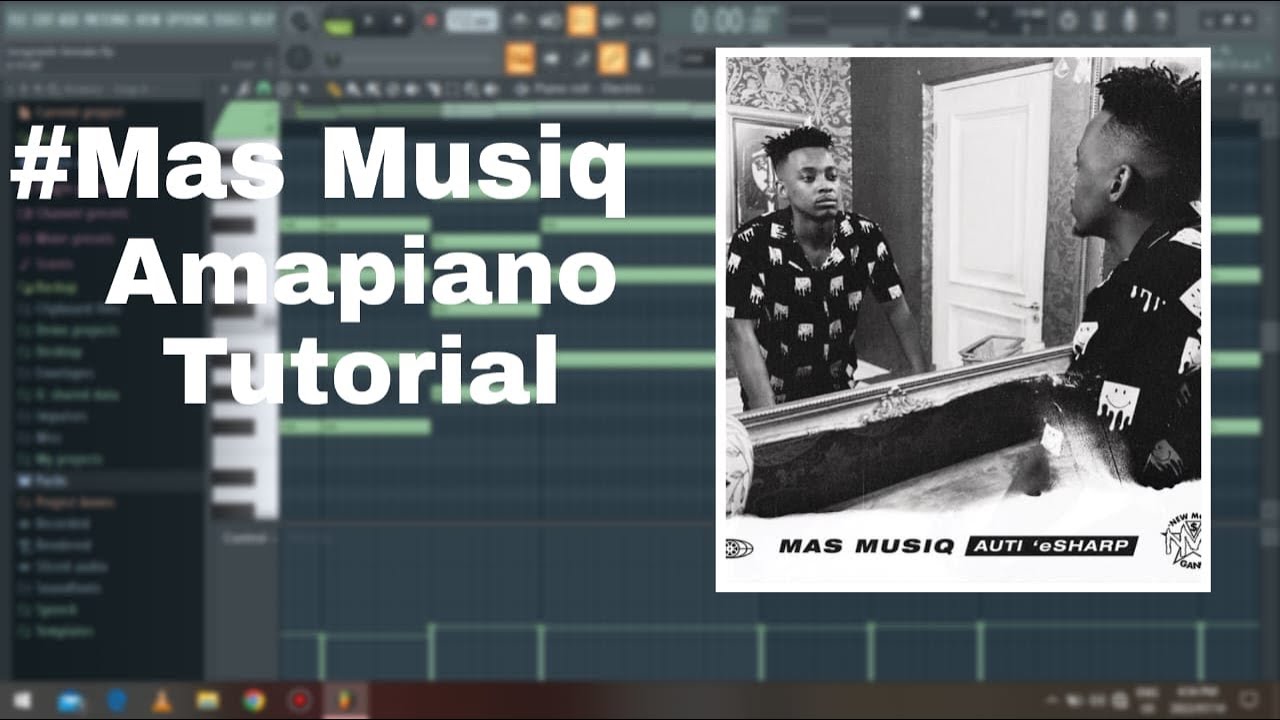
Task: Open the HELP menu
Action: pyautogui.click(x=263, y=19)
